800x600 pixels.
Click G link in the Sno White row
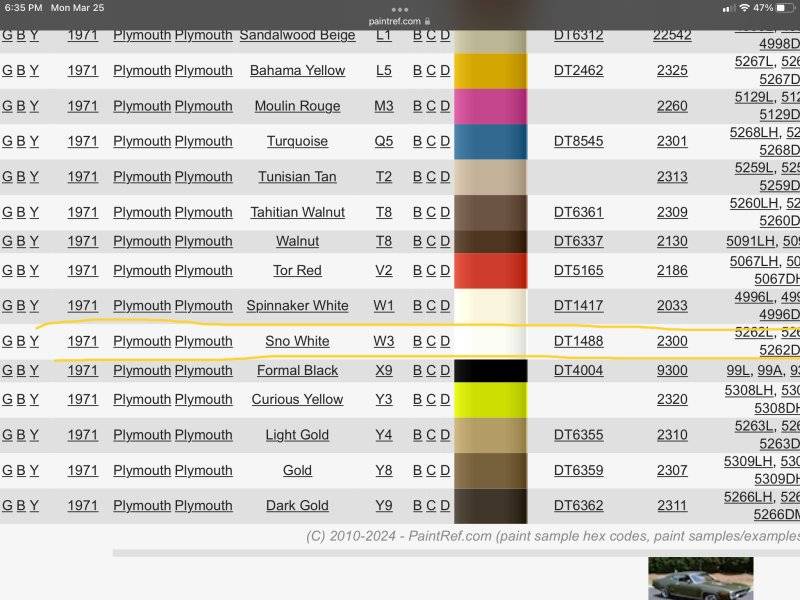(x=7, y=341)
